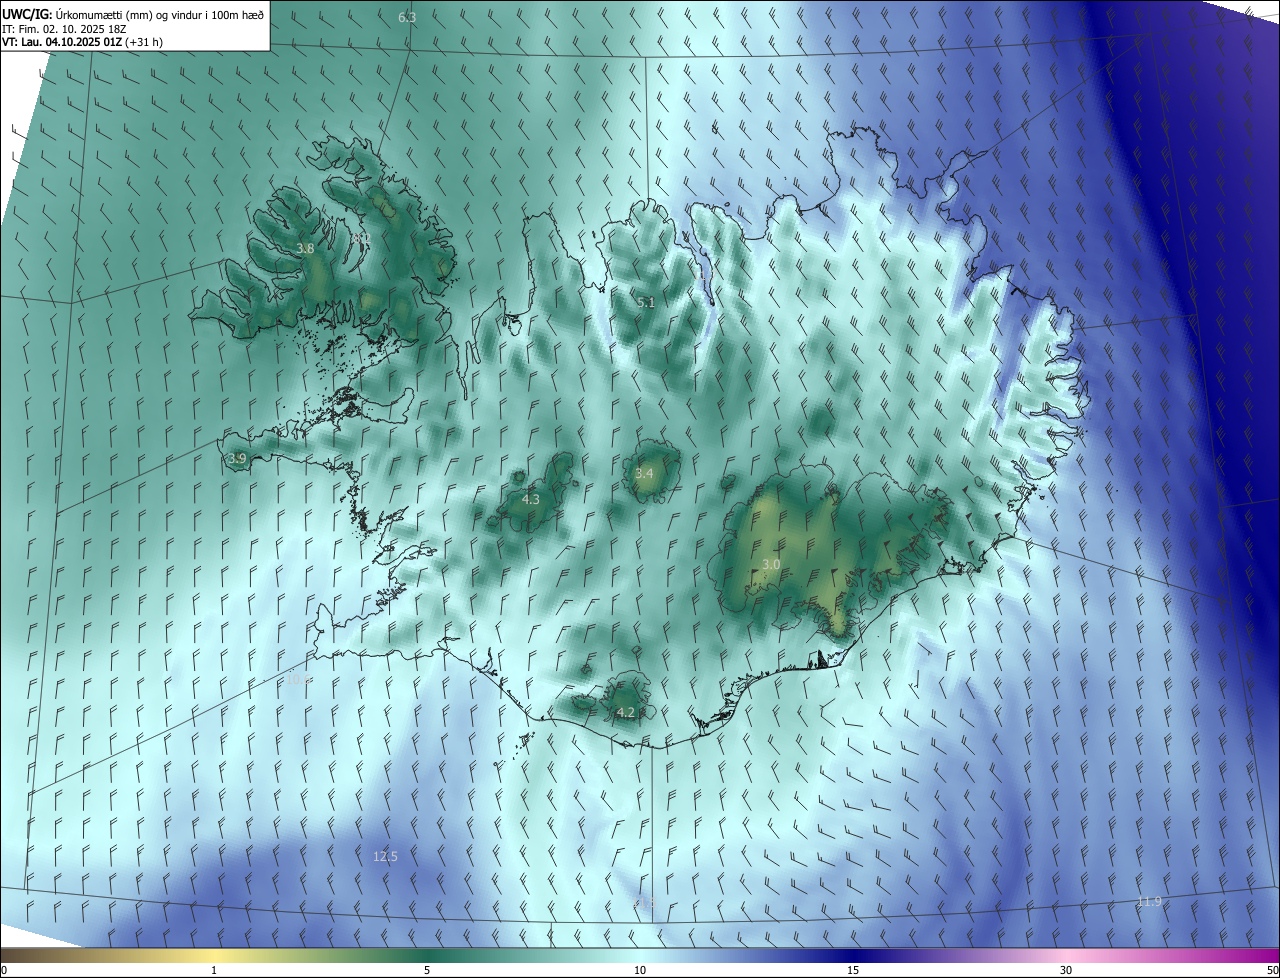Click the 1 tick on the colour scale
Screen dimensions: 1280x978
click(215, 970)
